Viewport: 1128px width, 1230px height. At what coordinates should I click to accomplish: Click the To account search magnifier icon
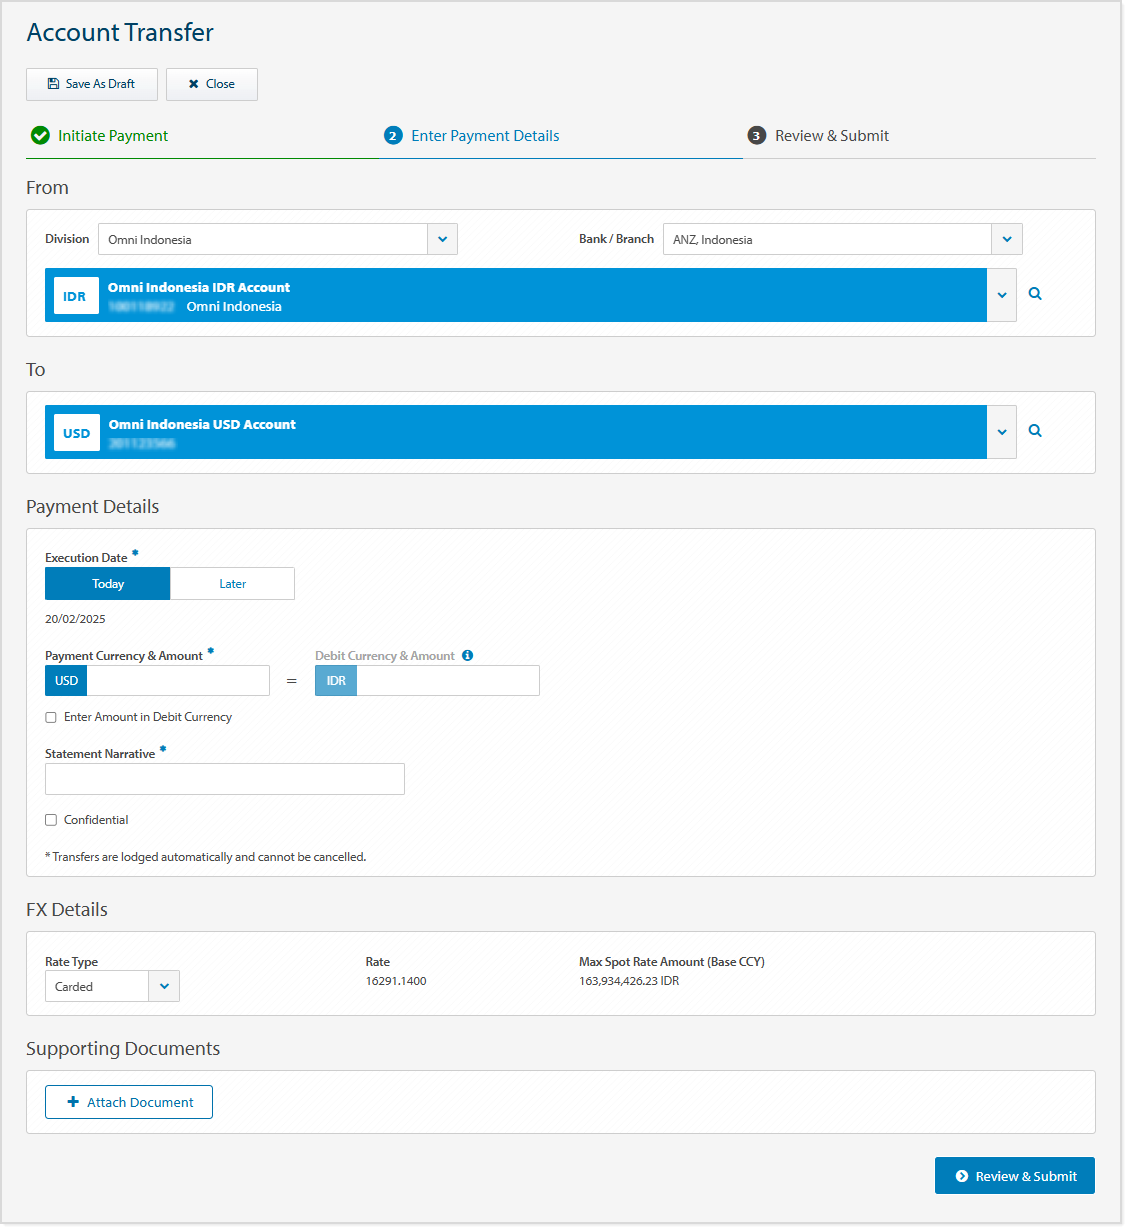point(1035,431)
